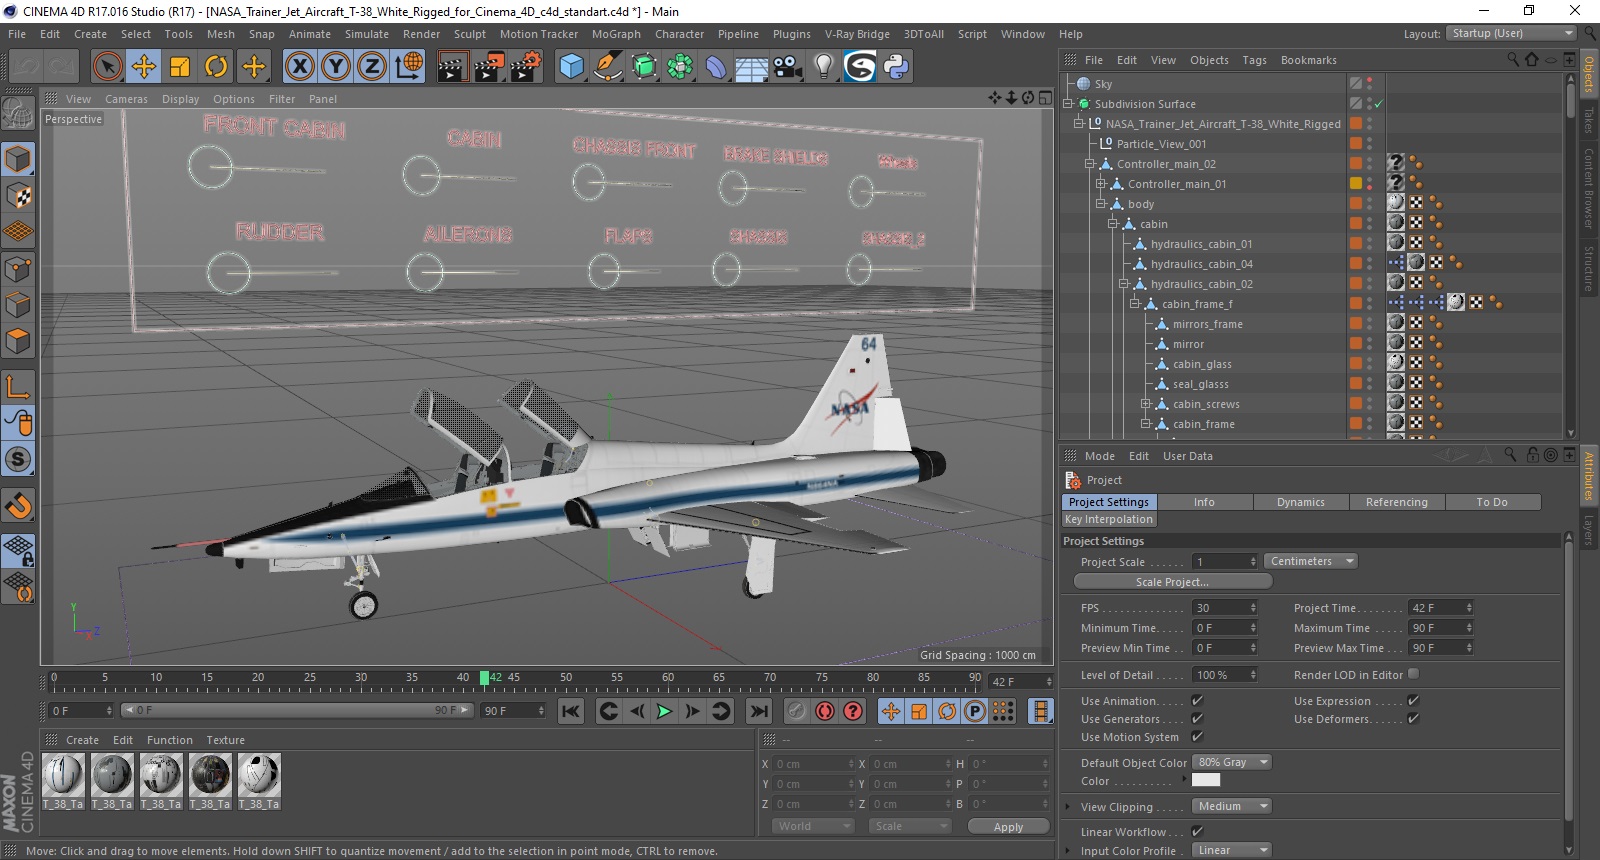
Task: Open the Centimeters unit dropdown
Action: tap(1311, 561)
